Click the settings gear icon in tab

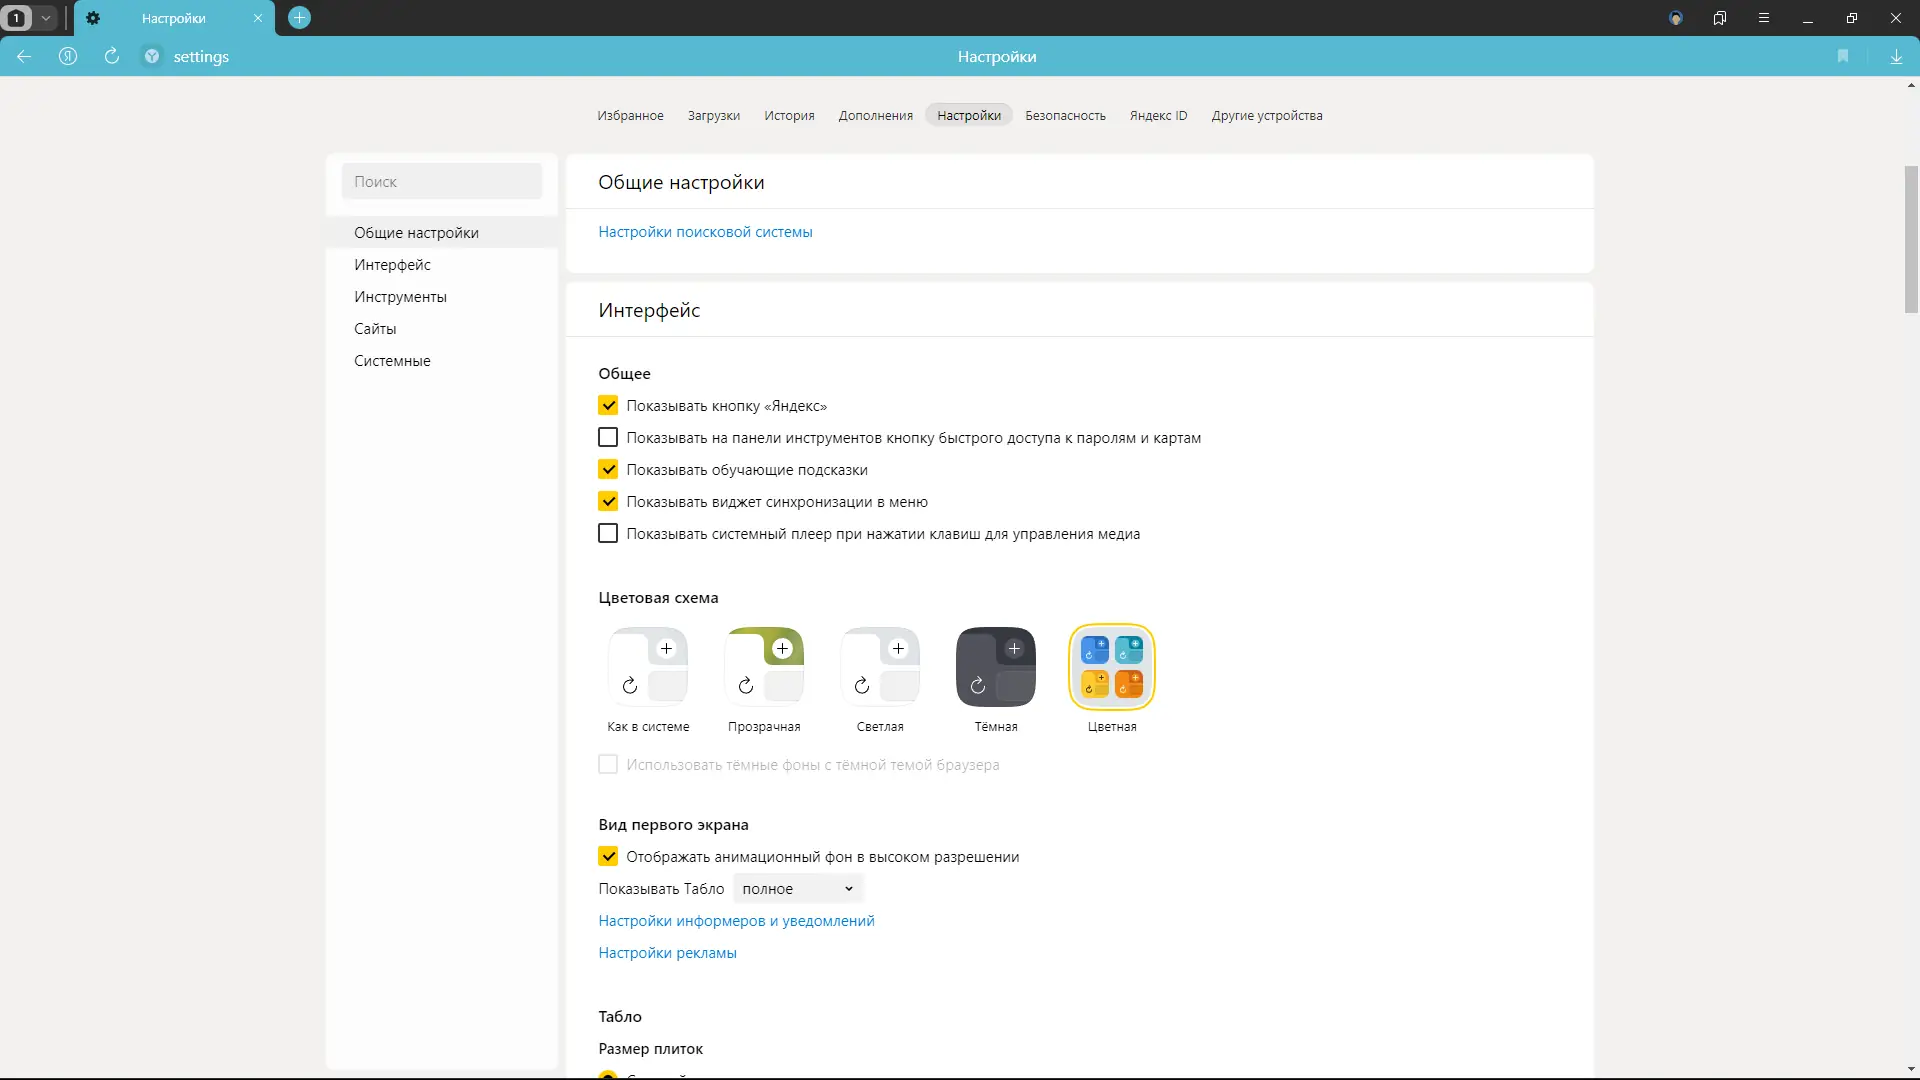click(x=93, y=18)
